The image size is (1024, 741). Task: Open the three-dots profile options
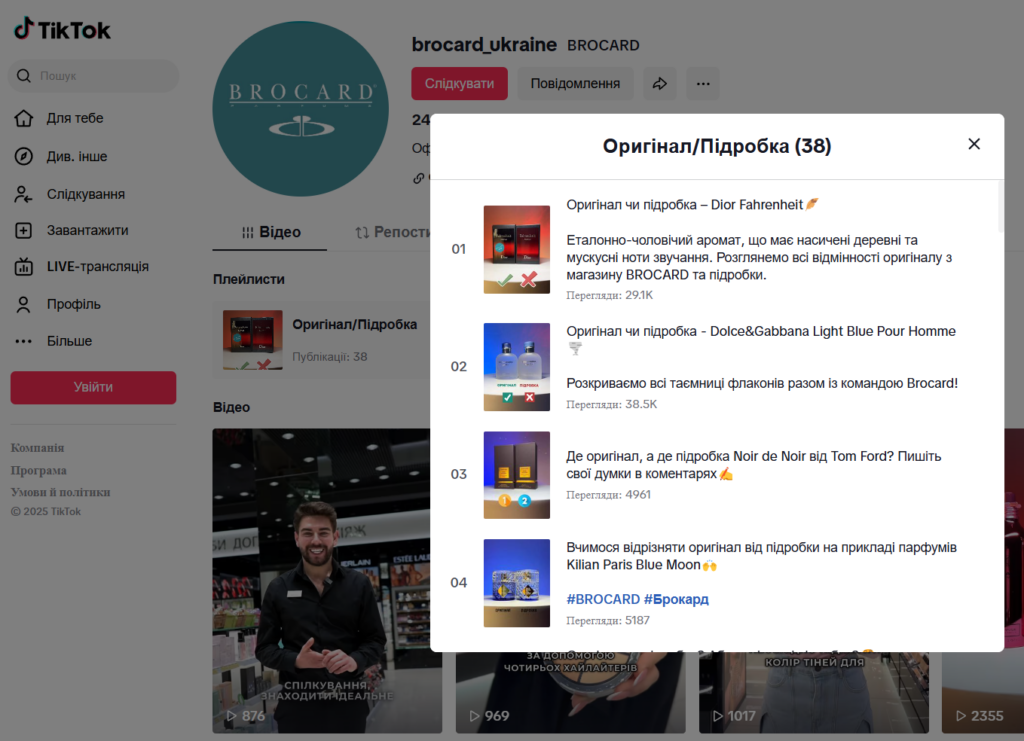(703, 84)
